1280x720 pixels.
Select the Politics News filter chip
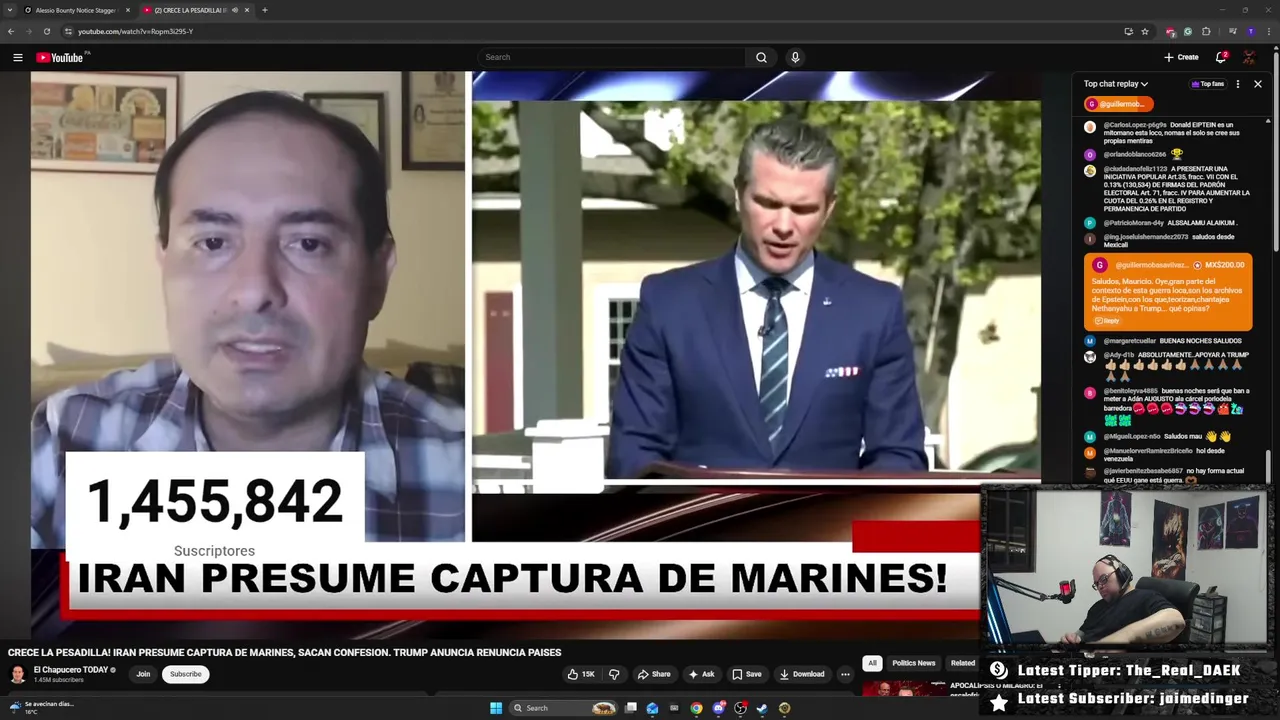coord(914,663)
